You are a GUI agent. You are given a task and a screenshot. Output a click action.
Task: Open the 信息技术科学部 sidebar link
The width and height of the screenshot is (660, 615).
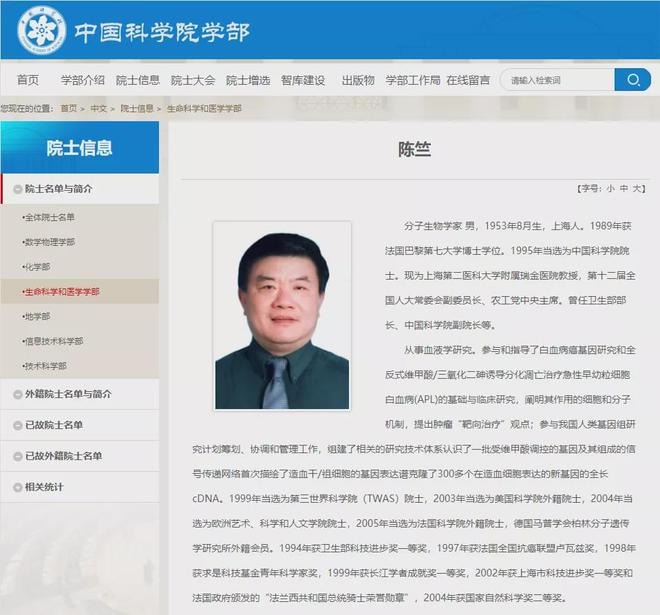(53, 341)
